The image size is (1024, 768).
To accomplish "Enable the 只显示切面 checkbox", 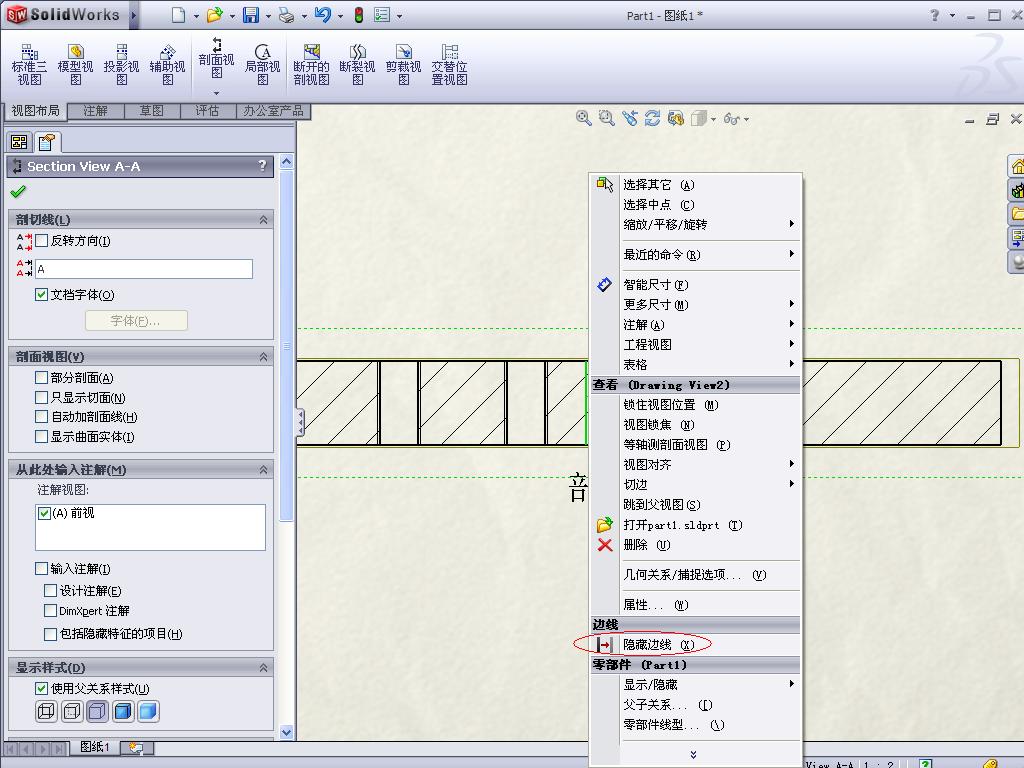I will click(x=41, y=397).
